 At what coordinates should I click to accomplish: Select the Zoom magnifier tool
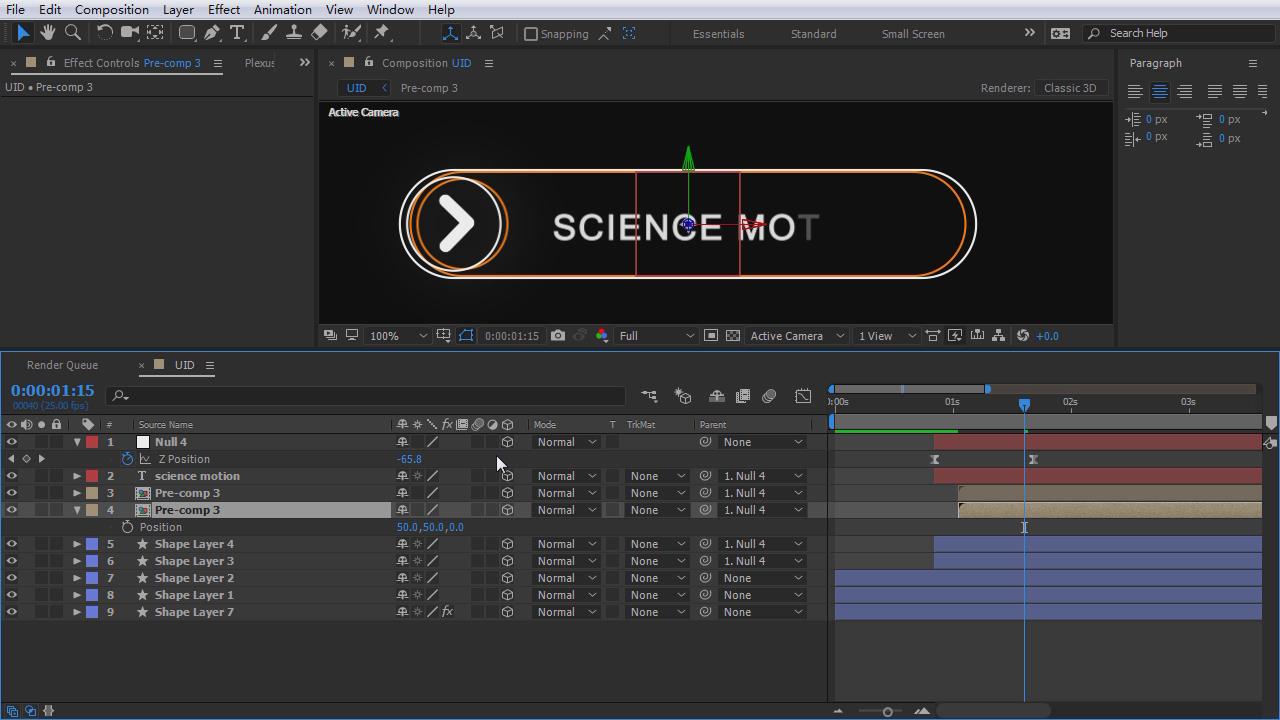click(x=72, y=33)
